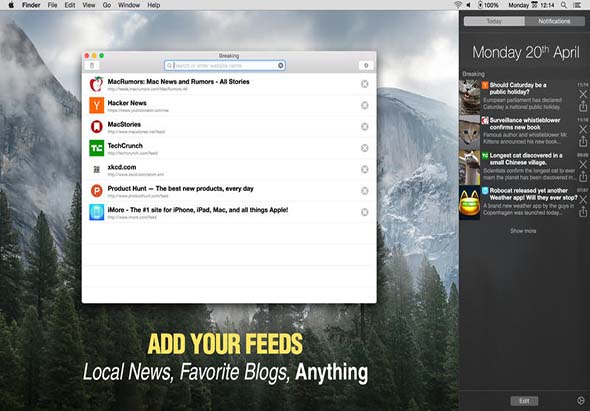590x411 pixels.
Task: Open Spotlight search magnifier icon
Action: (564, 5)
